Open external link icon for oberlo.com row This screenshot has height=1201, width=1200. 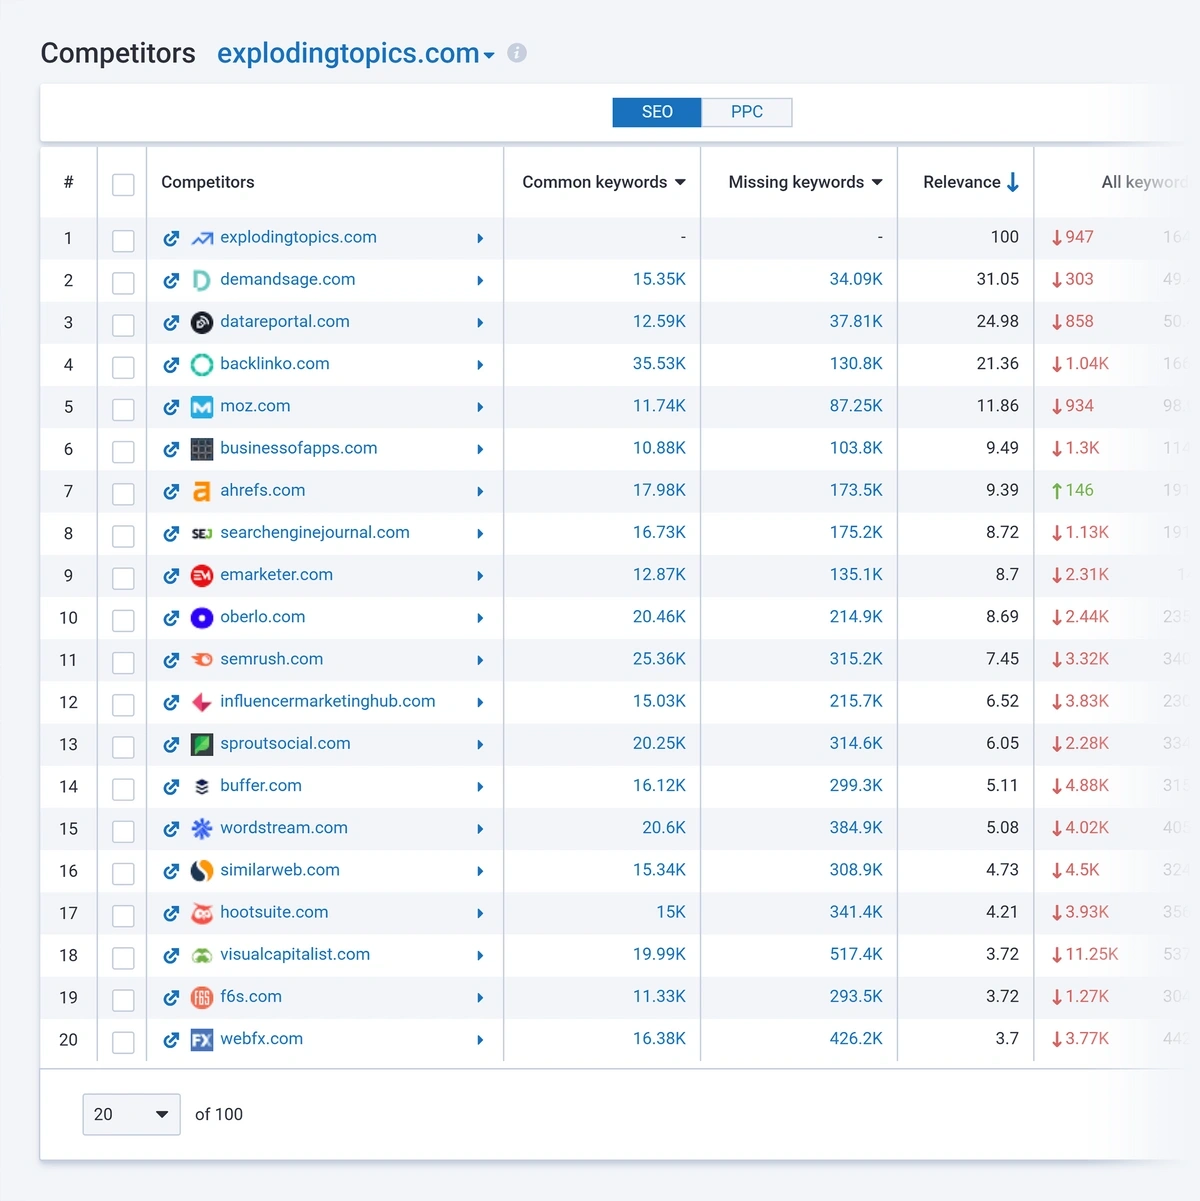171,618
